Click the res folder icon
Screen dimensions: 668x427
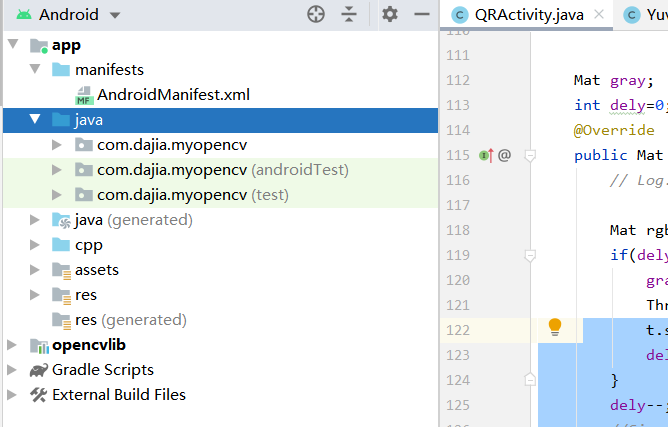61,296
